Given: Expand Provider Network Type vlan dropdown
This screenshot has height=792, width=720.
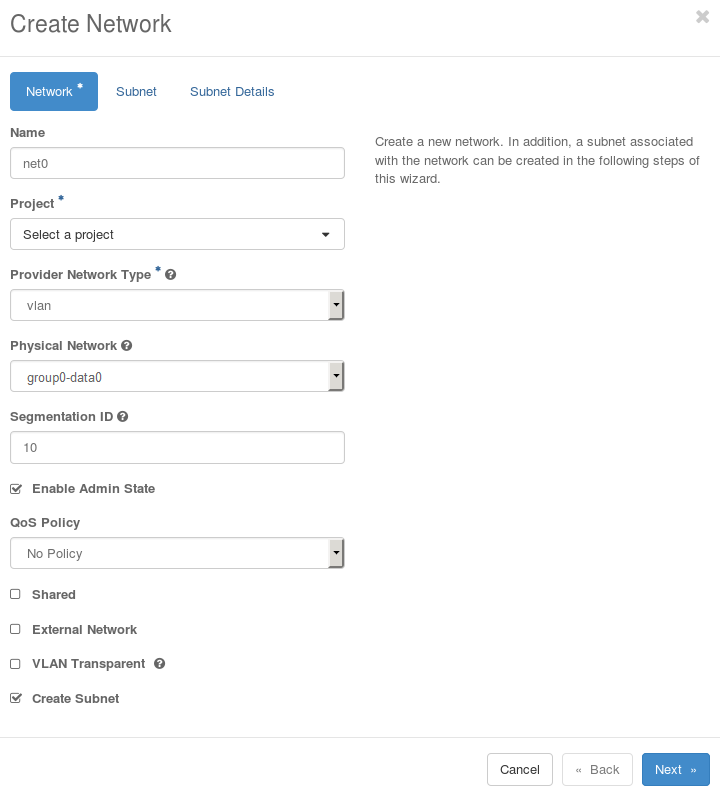Looking at the screenshot, I should 177,305.
